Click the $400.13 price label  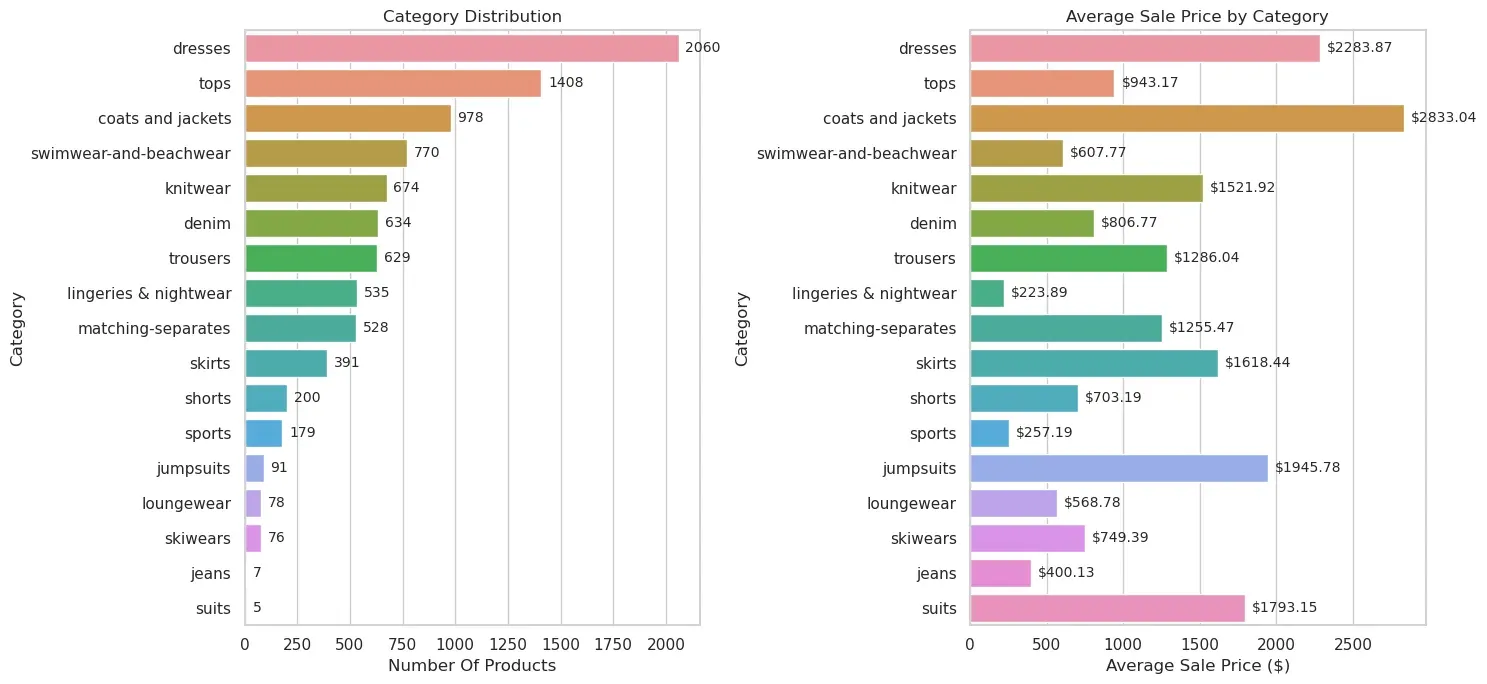click(1067, 573)
